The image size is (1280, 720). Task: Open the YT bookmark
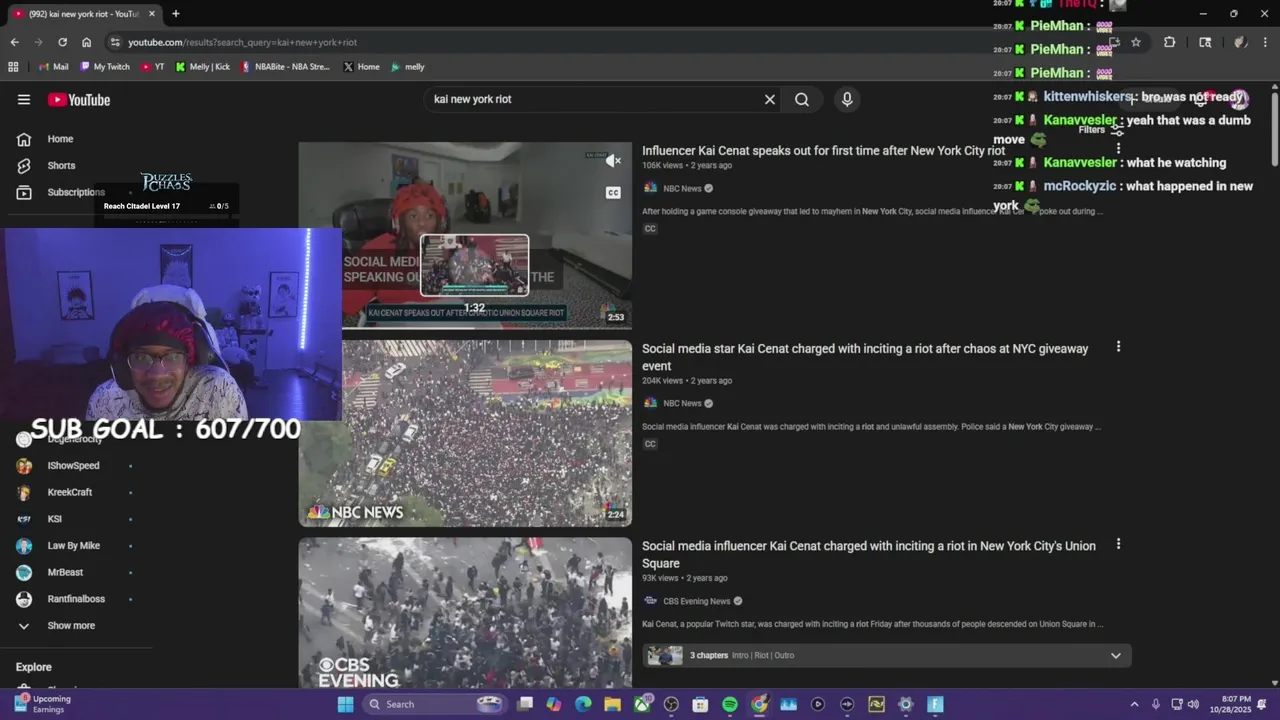click(153, 67)
